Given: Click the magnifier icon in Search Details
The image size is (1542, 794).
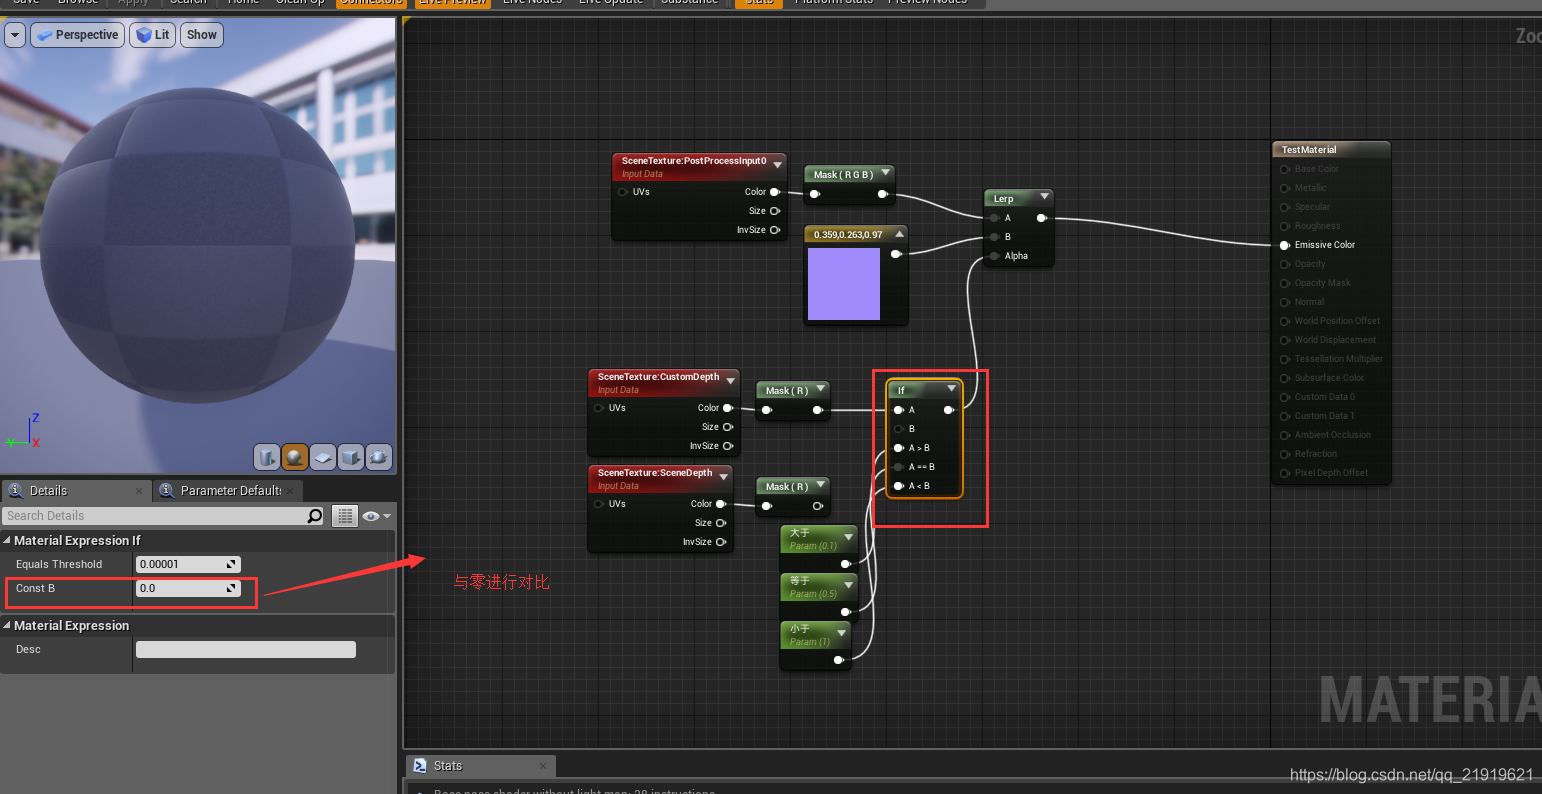Looking at the screenshot, I should 315,516.
